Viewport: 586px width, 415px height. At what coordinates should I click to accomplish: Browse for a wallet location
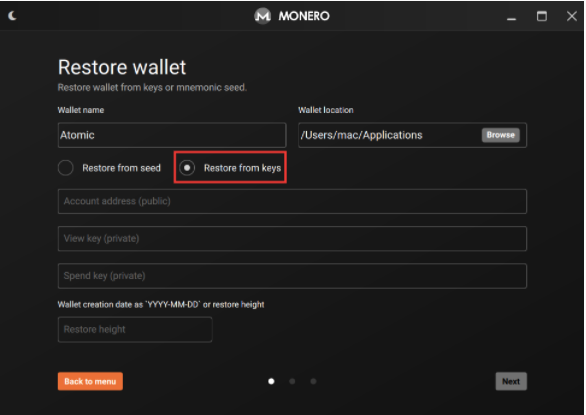pyautogui.click(x=500, y=135)
